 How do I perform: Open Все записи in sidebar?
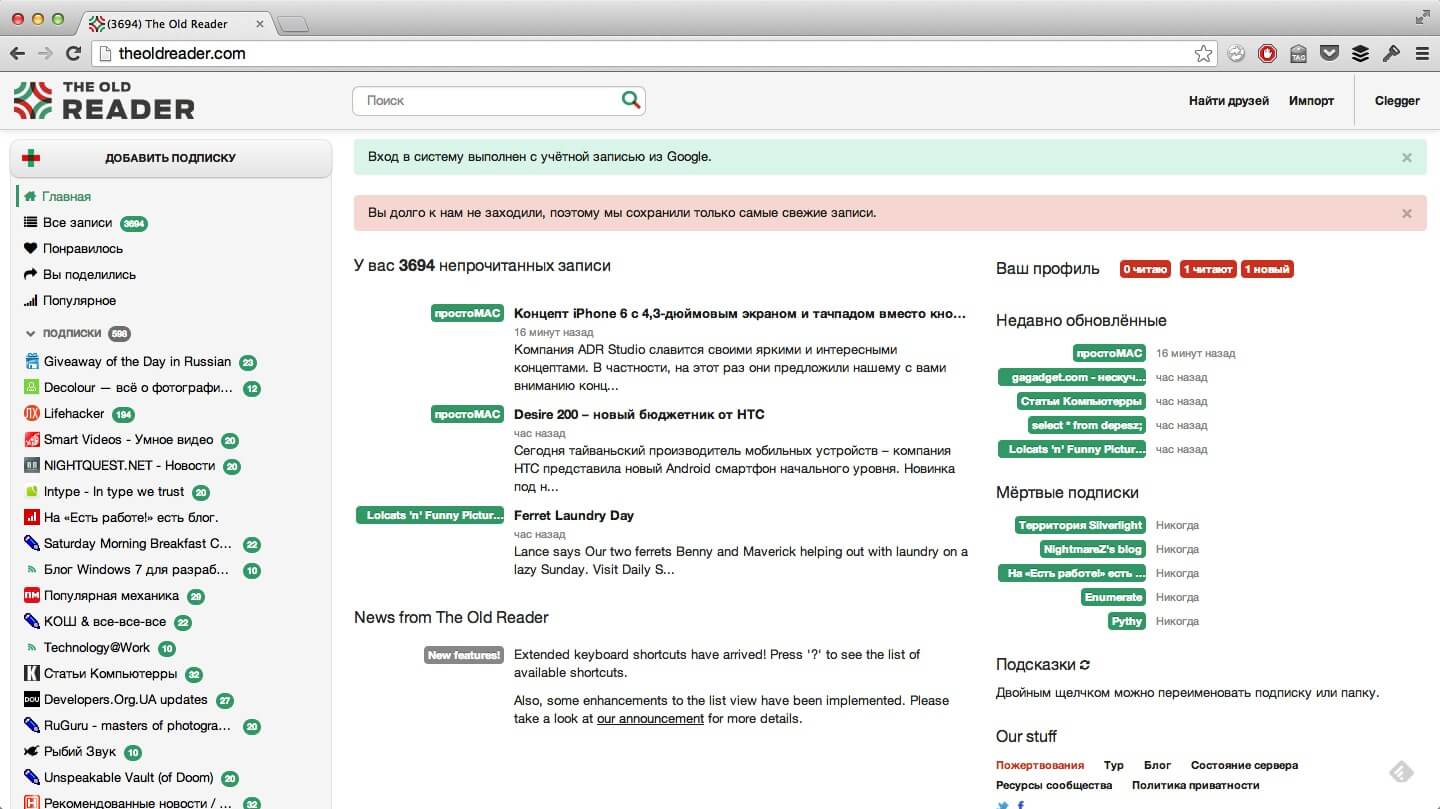[77, 222]
